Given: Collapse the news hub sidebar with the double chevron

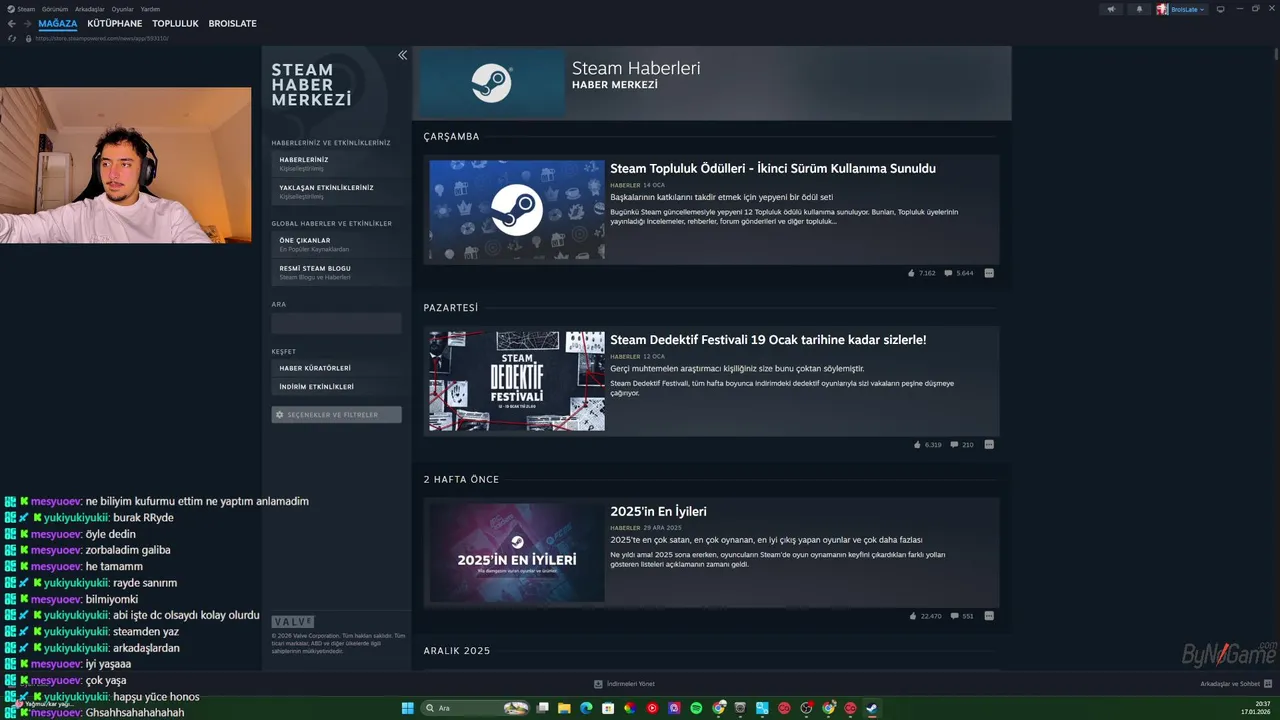Looking at the screenshot, I should 402,55.
